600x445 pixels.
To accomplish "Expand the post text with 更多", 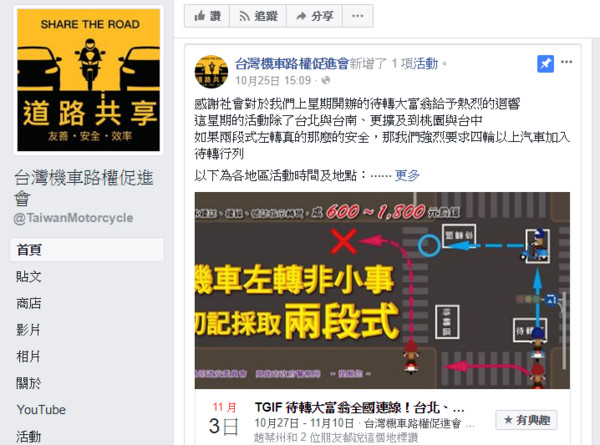I will (407, 176).
